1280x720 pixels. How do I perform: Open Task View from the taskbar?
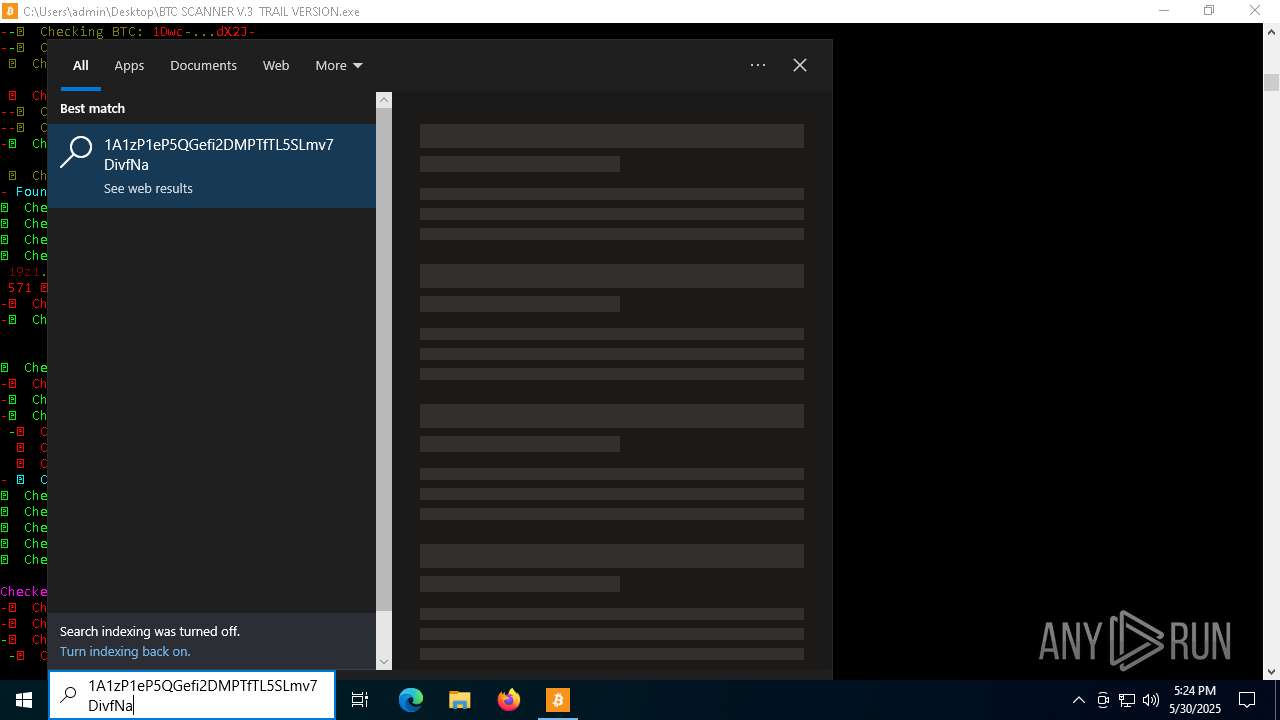click(360, 700)
